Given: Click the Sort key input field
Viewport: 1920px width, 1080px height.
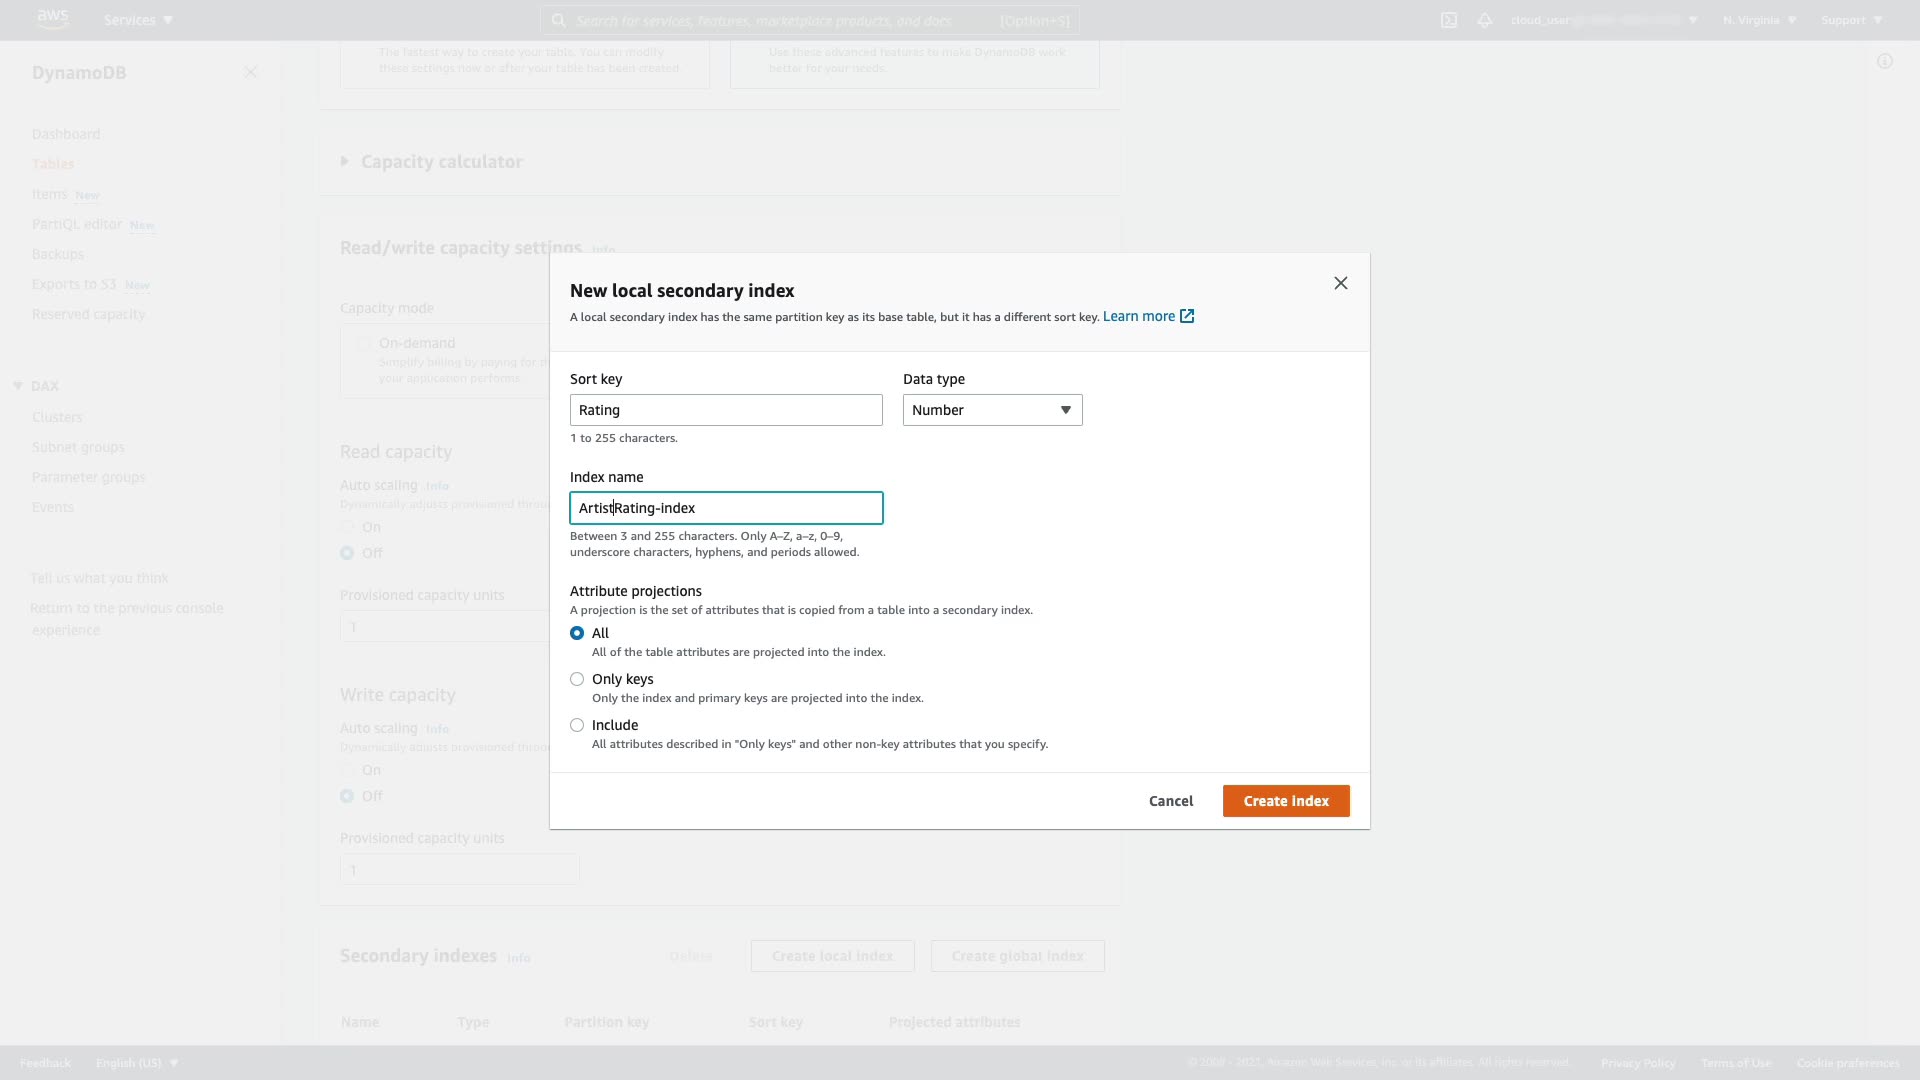Looking at the screenshot, I should 726,410.
